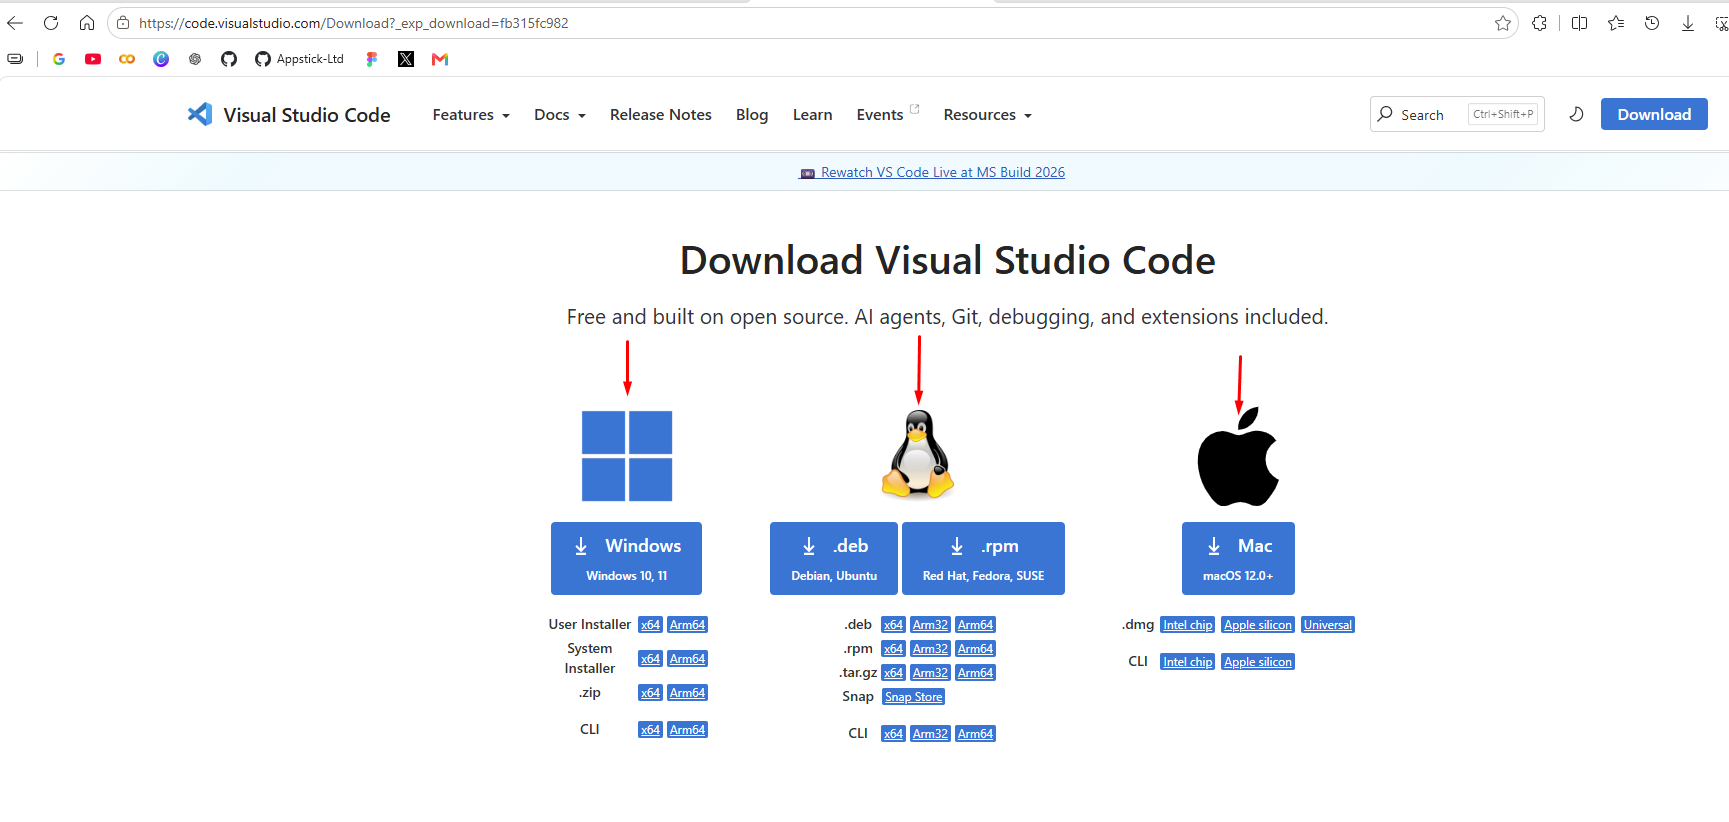Download Linux CLI Arm64 build
This screenshot has width=1729, height=822.
pos(975,734)
